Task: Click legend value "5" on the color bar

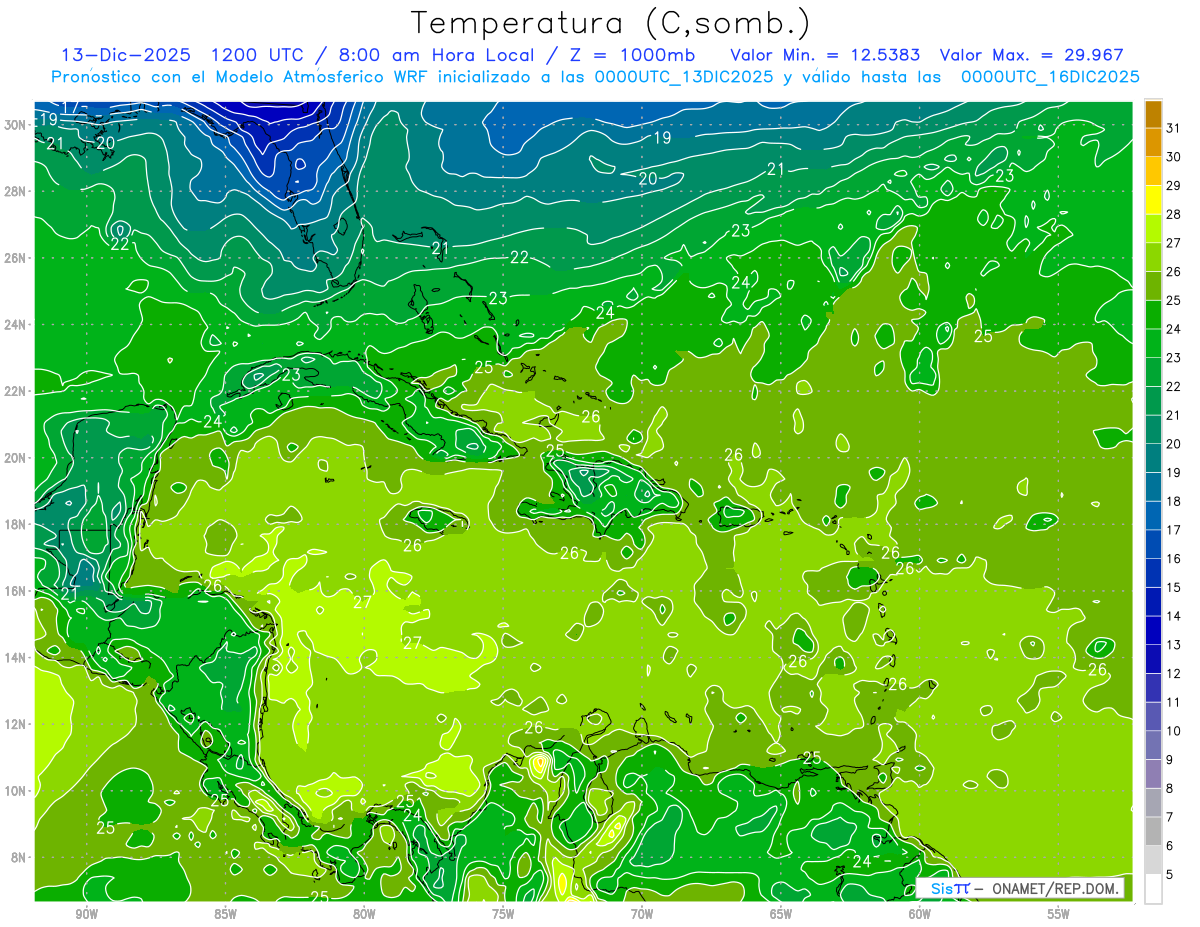Action: click(1170, 875)
